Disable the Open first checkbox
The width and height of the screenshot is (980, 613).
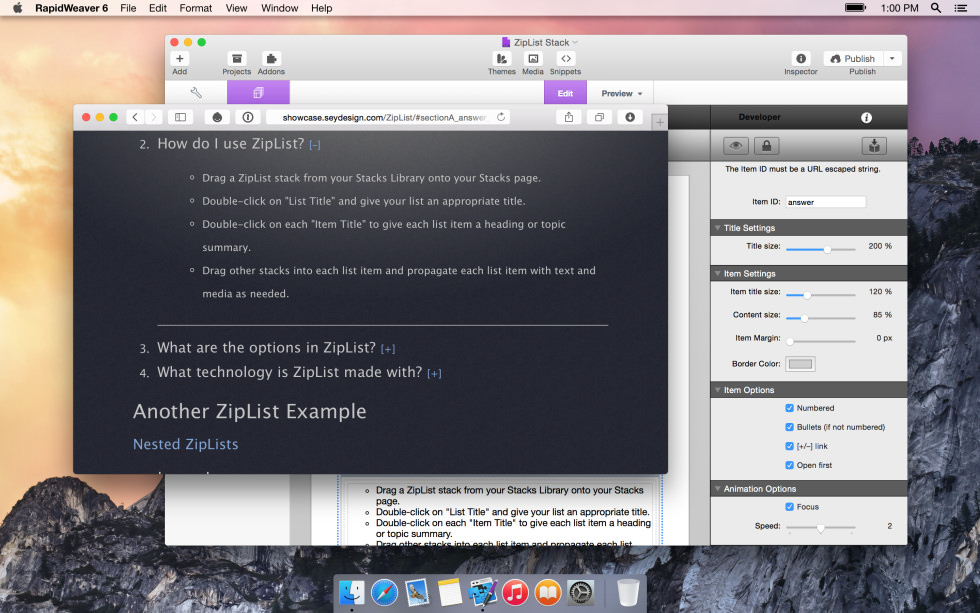pyautogui.click(x=789, y=466)
